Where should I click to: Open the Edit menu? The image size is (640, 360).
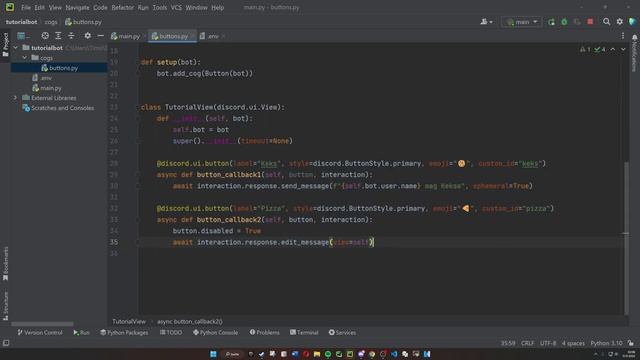pyautogui.click(x=40, y=7)
